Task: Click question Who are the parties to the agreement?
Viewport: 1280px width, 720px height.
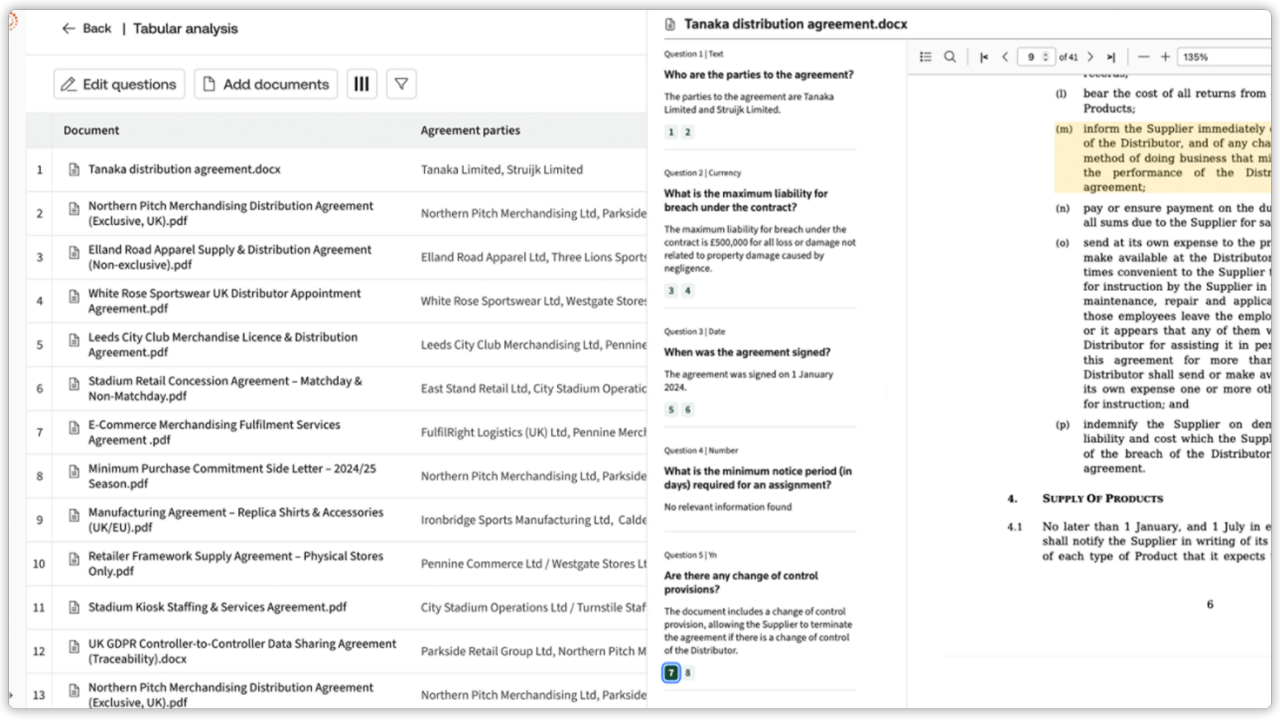Action: point(759,75)
